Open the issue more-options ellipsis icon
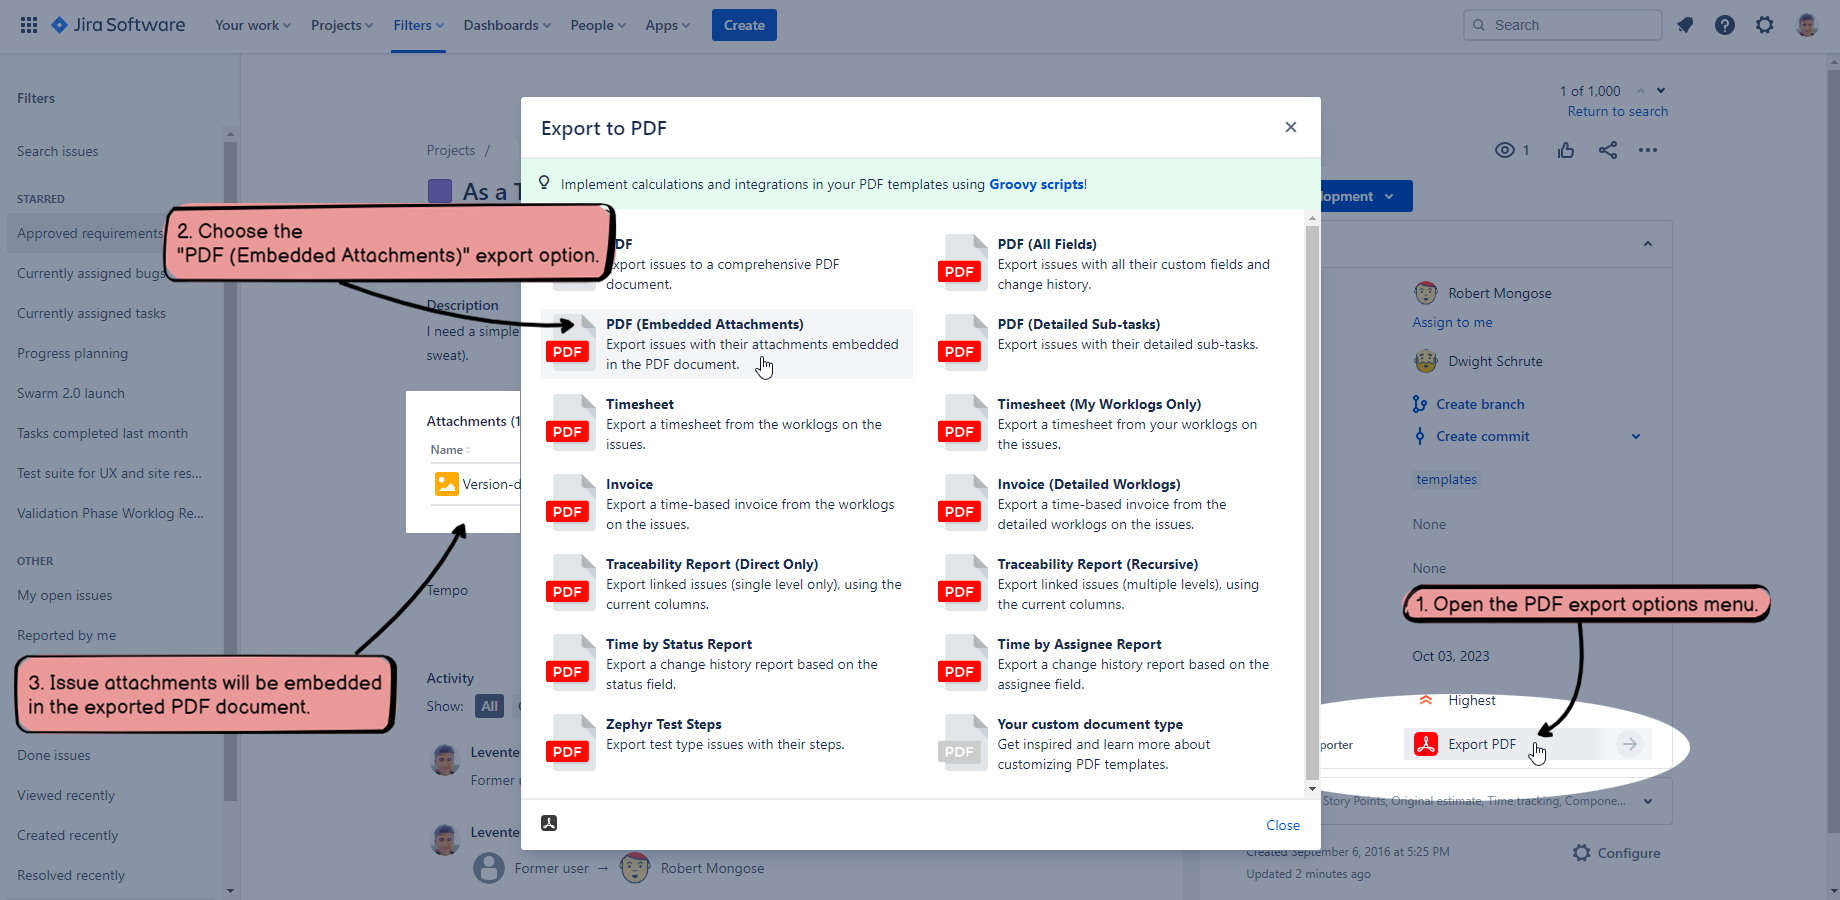 tap(1648, 150)
